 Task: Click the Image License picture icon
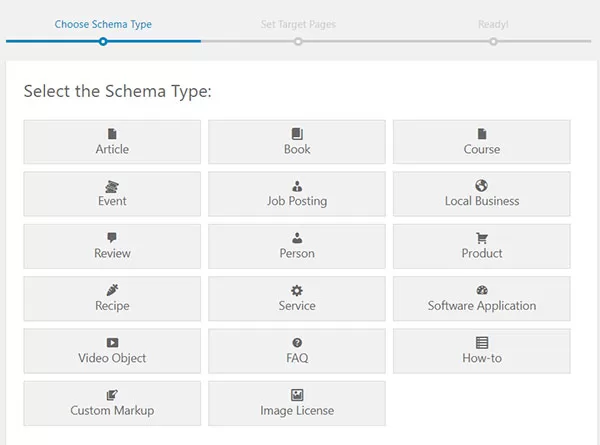pyautogui.click(x=297, y=395)
